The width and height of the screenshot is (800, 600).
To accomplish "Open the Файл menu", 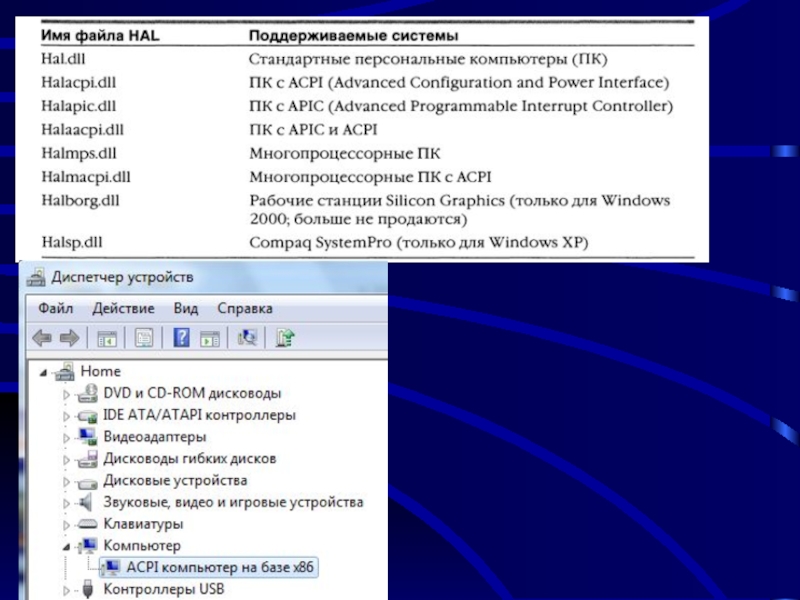I will click(x=55, y=308).
